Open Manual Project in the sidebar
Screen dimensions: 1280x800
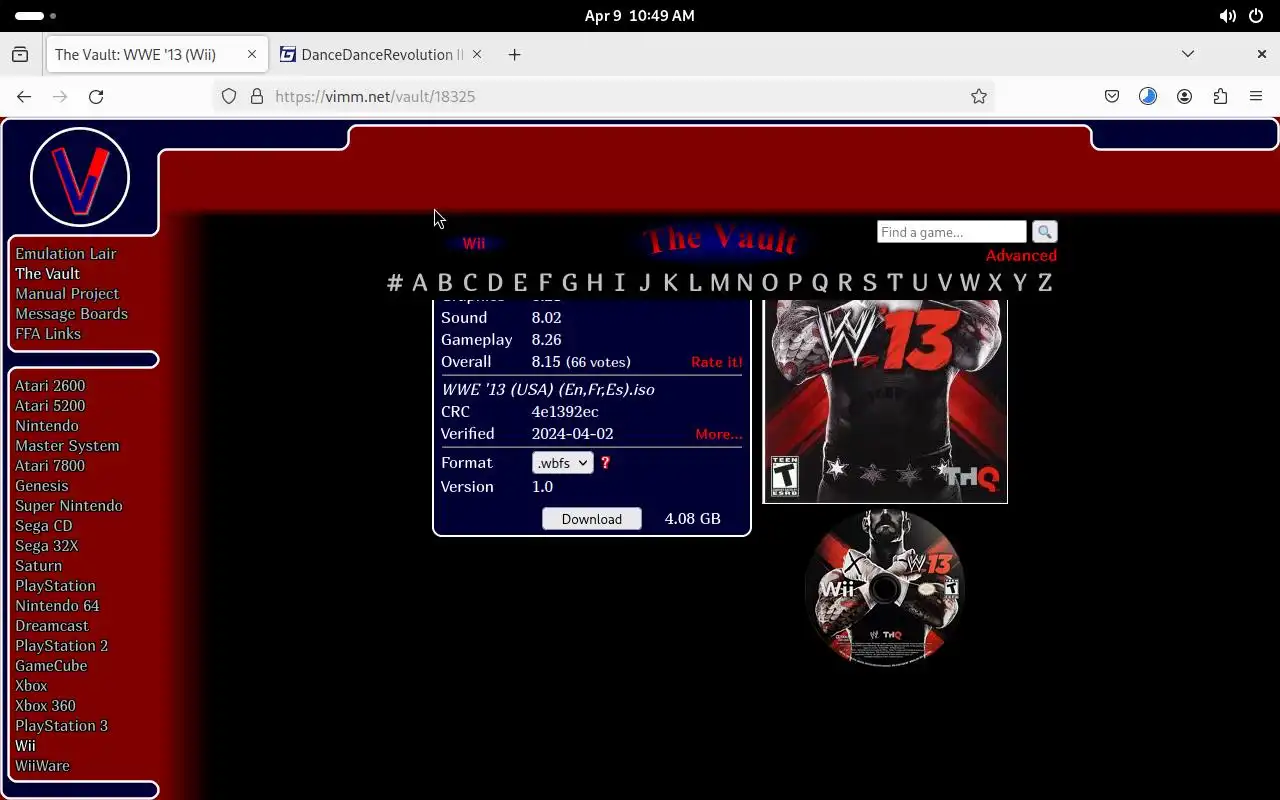click(67, 294)
